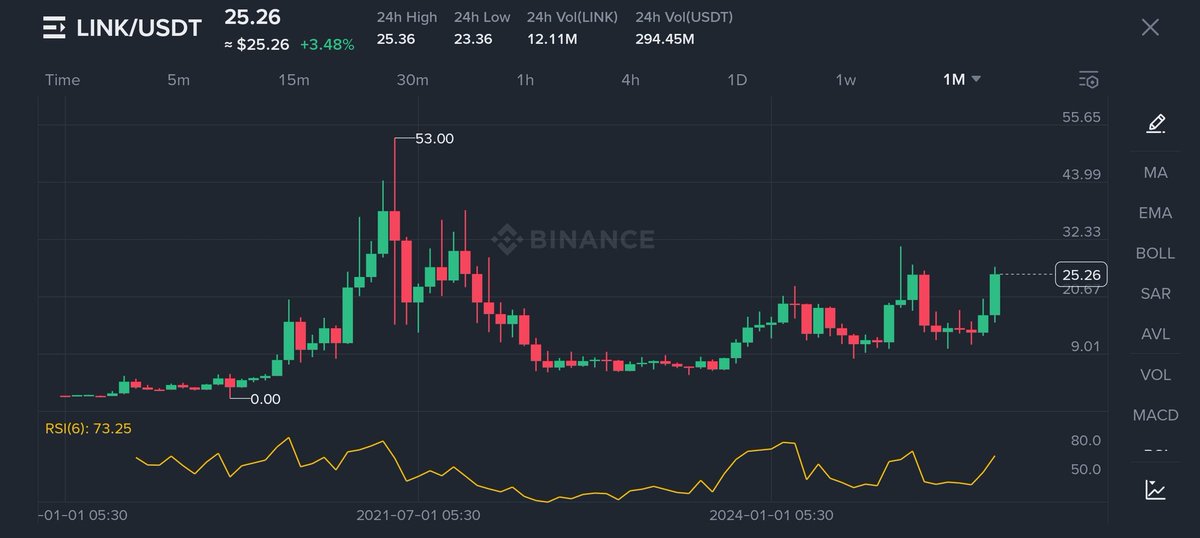
Task: Click the latest green monthly candle
Action: 996,293
